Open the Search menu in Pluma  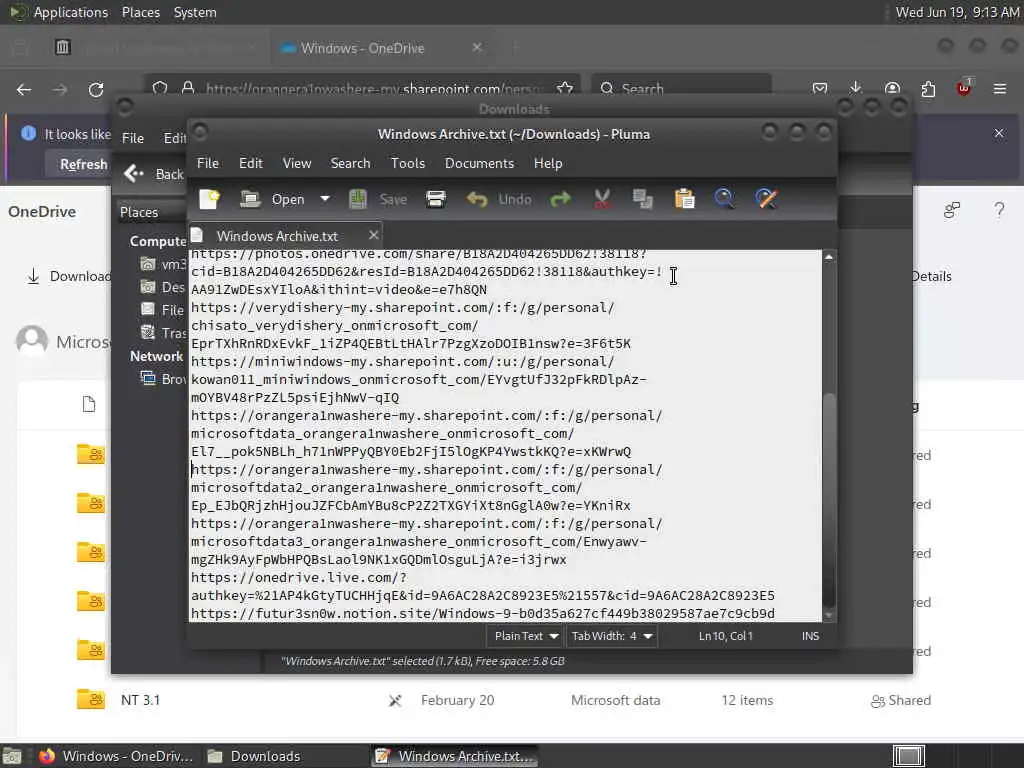(x=350, y=163)
